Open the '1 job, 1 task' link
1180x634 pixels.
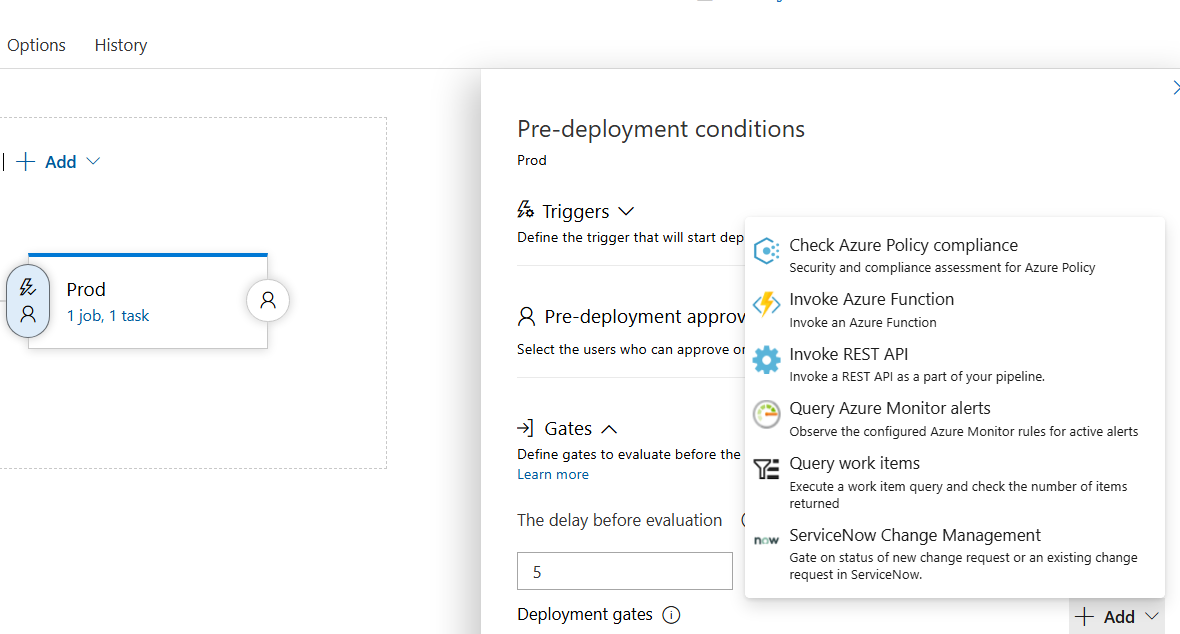point(108,315)
